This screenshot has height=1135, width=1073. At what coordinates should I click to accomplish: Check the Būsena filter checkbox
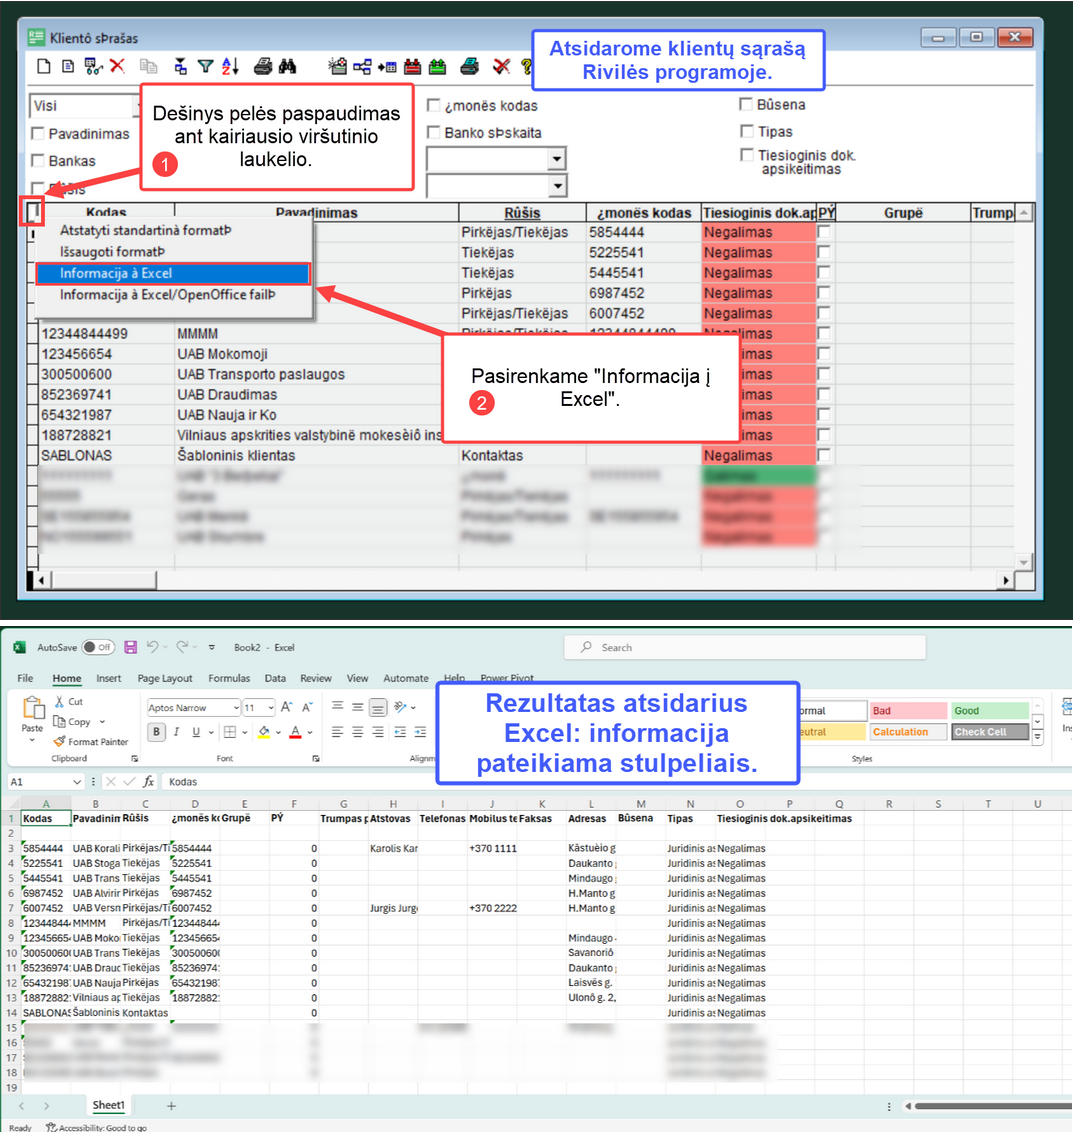pos(746,104)
